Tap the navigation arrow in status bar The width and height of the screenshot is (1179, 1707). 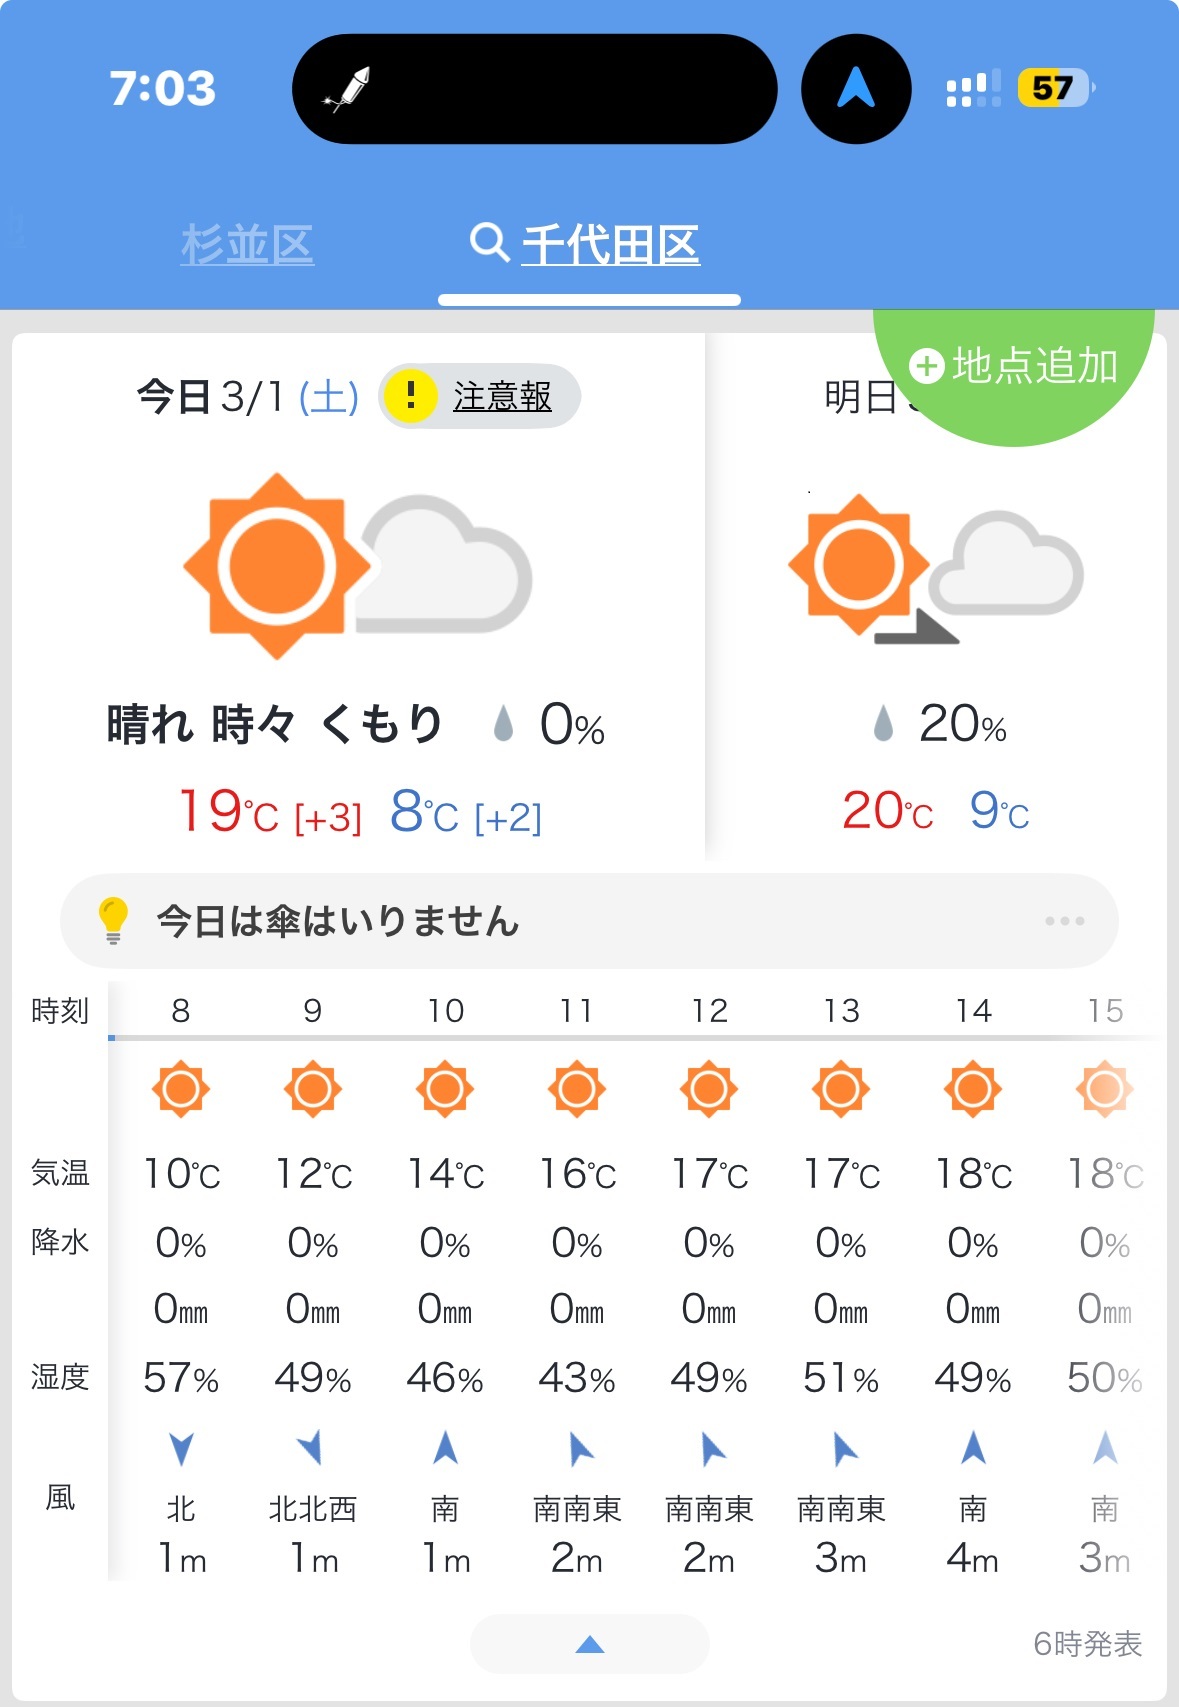(856, 88)
